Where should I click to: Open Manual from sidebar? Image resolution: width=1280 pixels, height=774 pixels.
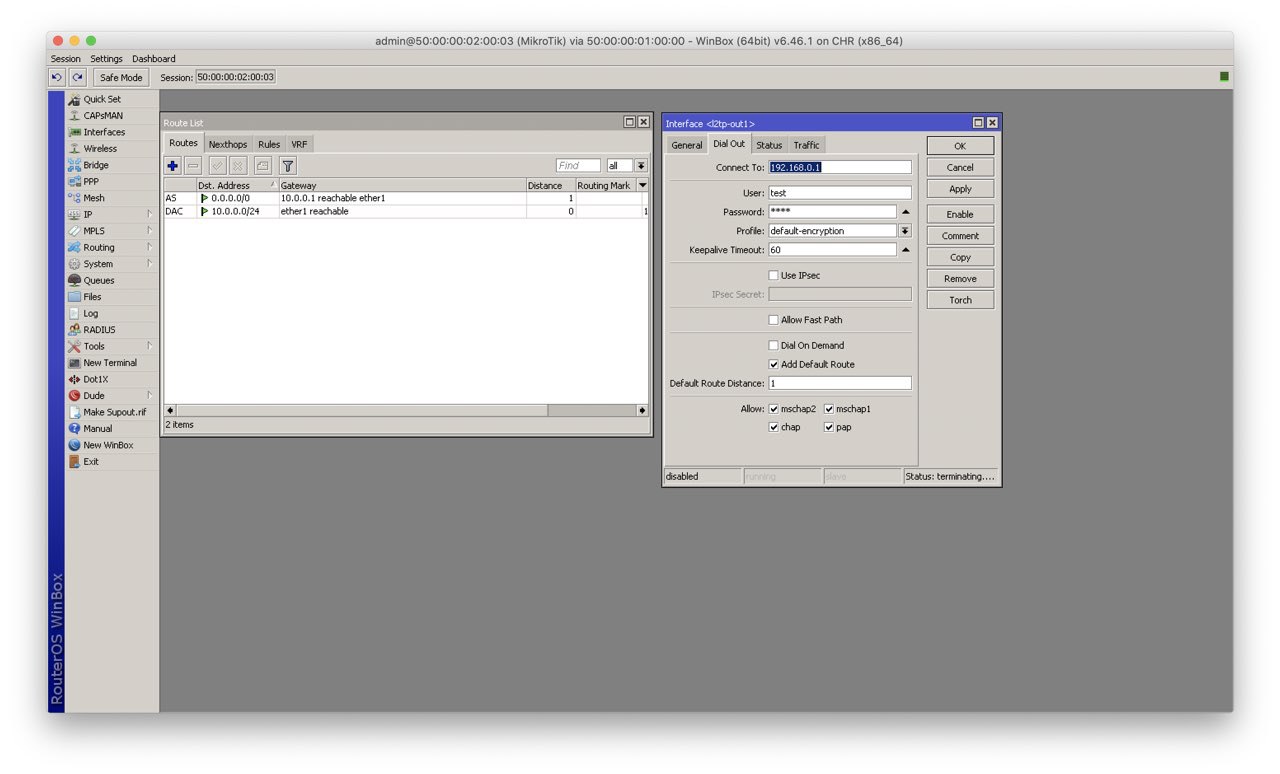pos(98,429)
